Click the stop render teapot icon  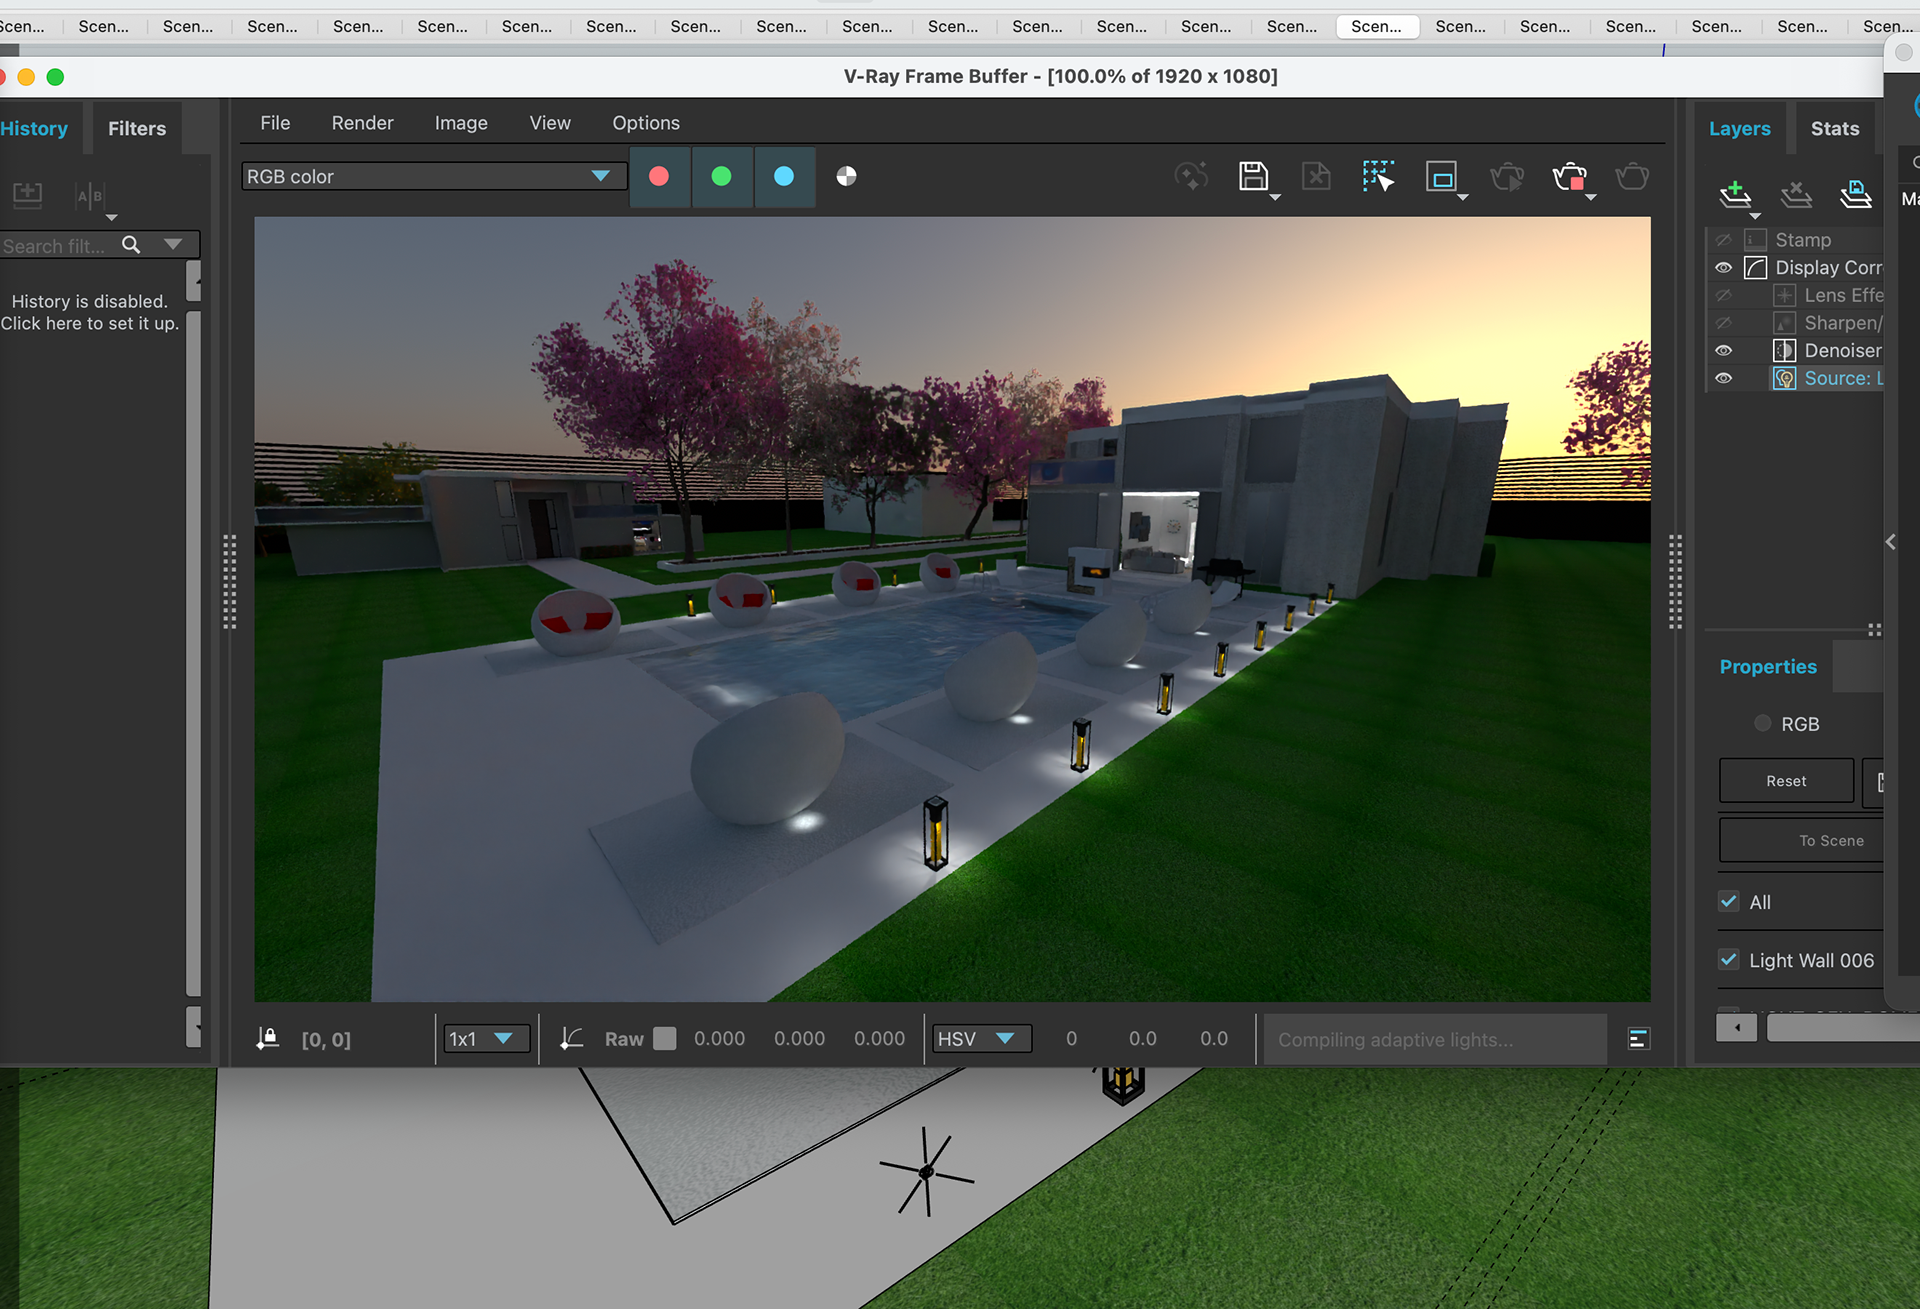[1569, 177]
